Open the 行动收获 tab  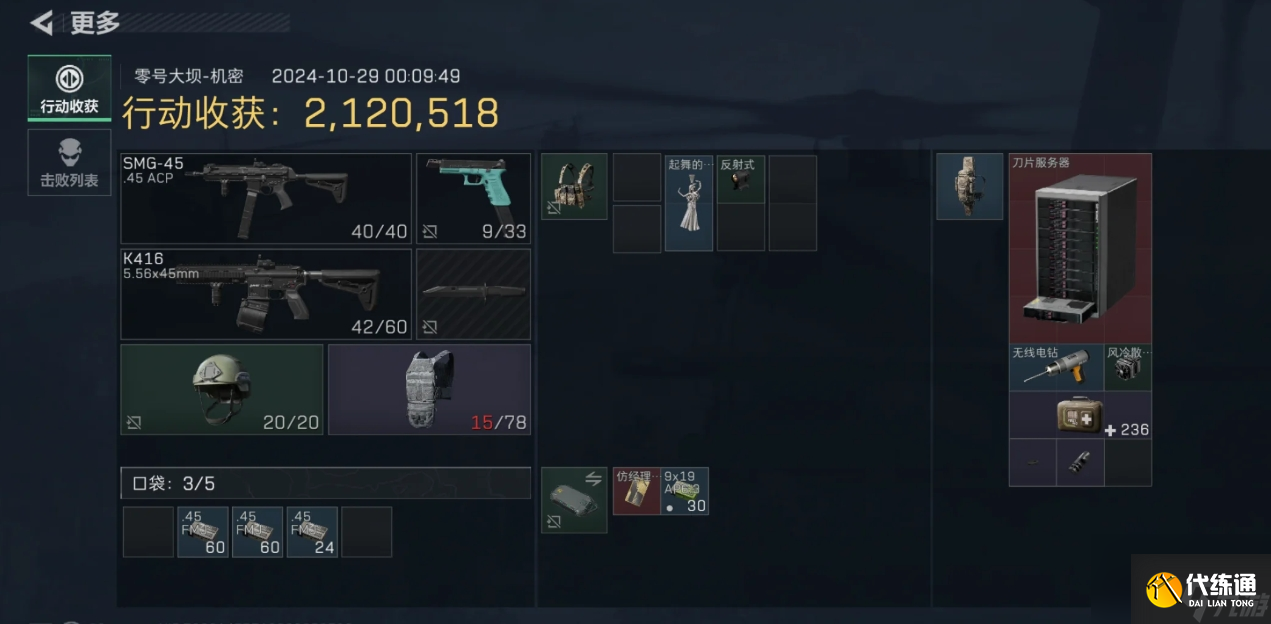69,88
